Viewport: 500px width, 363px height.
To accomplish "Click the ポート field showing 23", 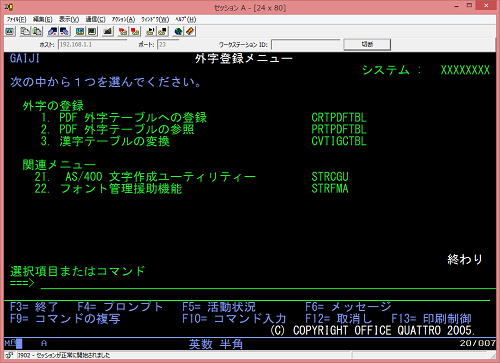I will pos(168,44).
